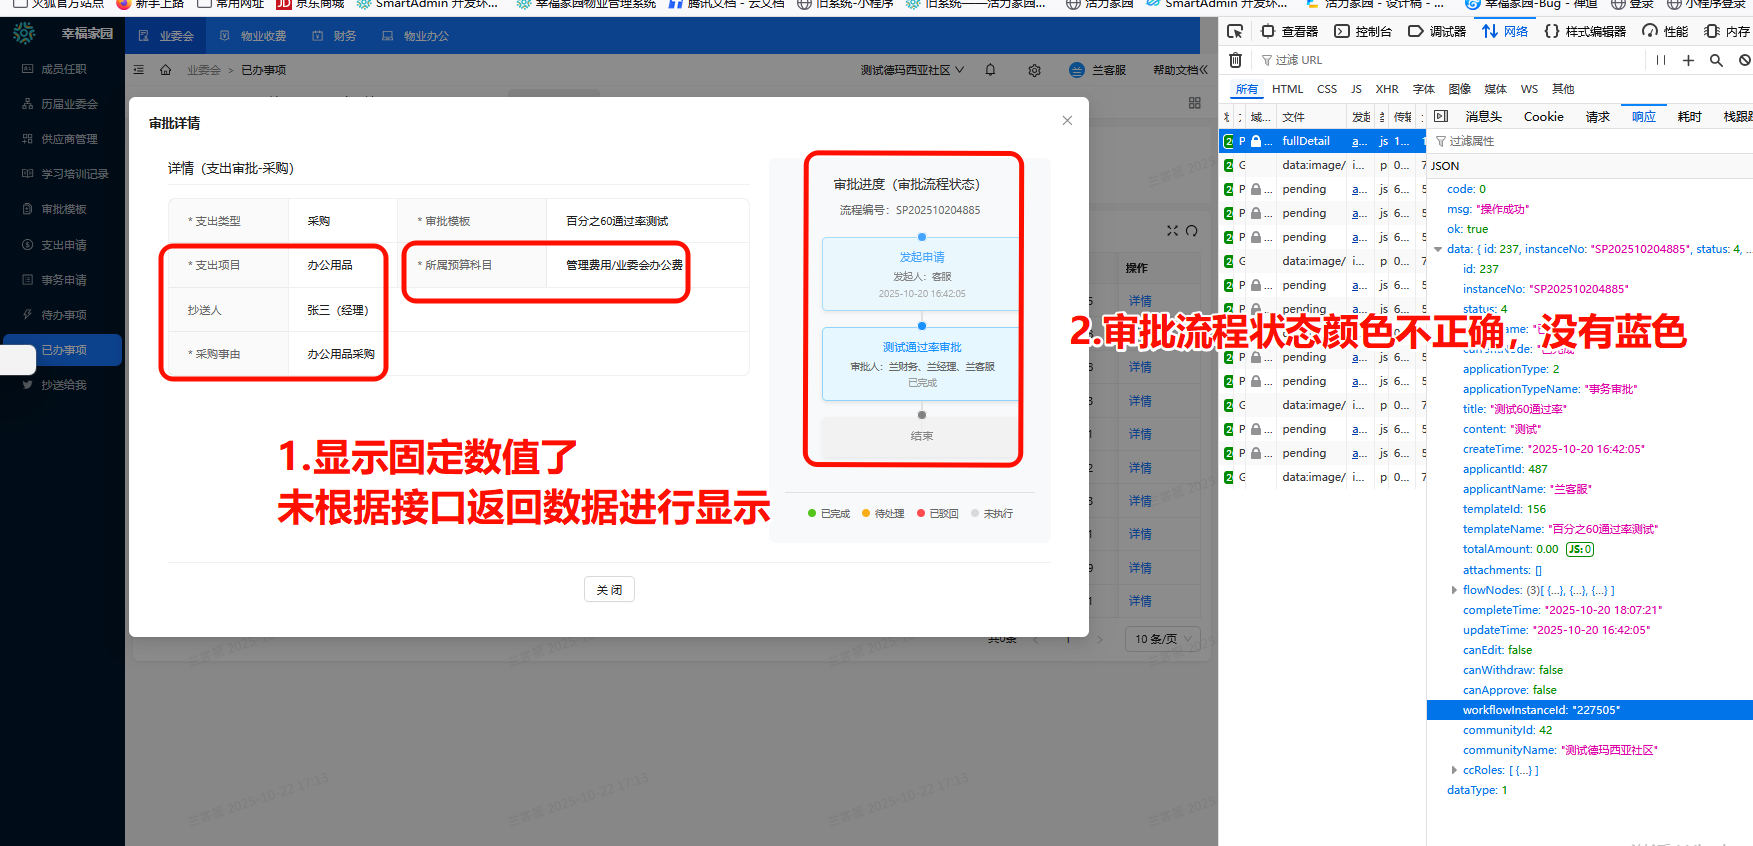Filter requests by 字体 type
This screenshot has width=1753, height=846.
1424,89
